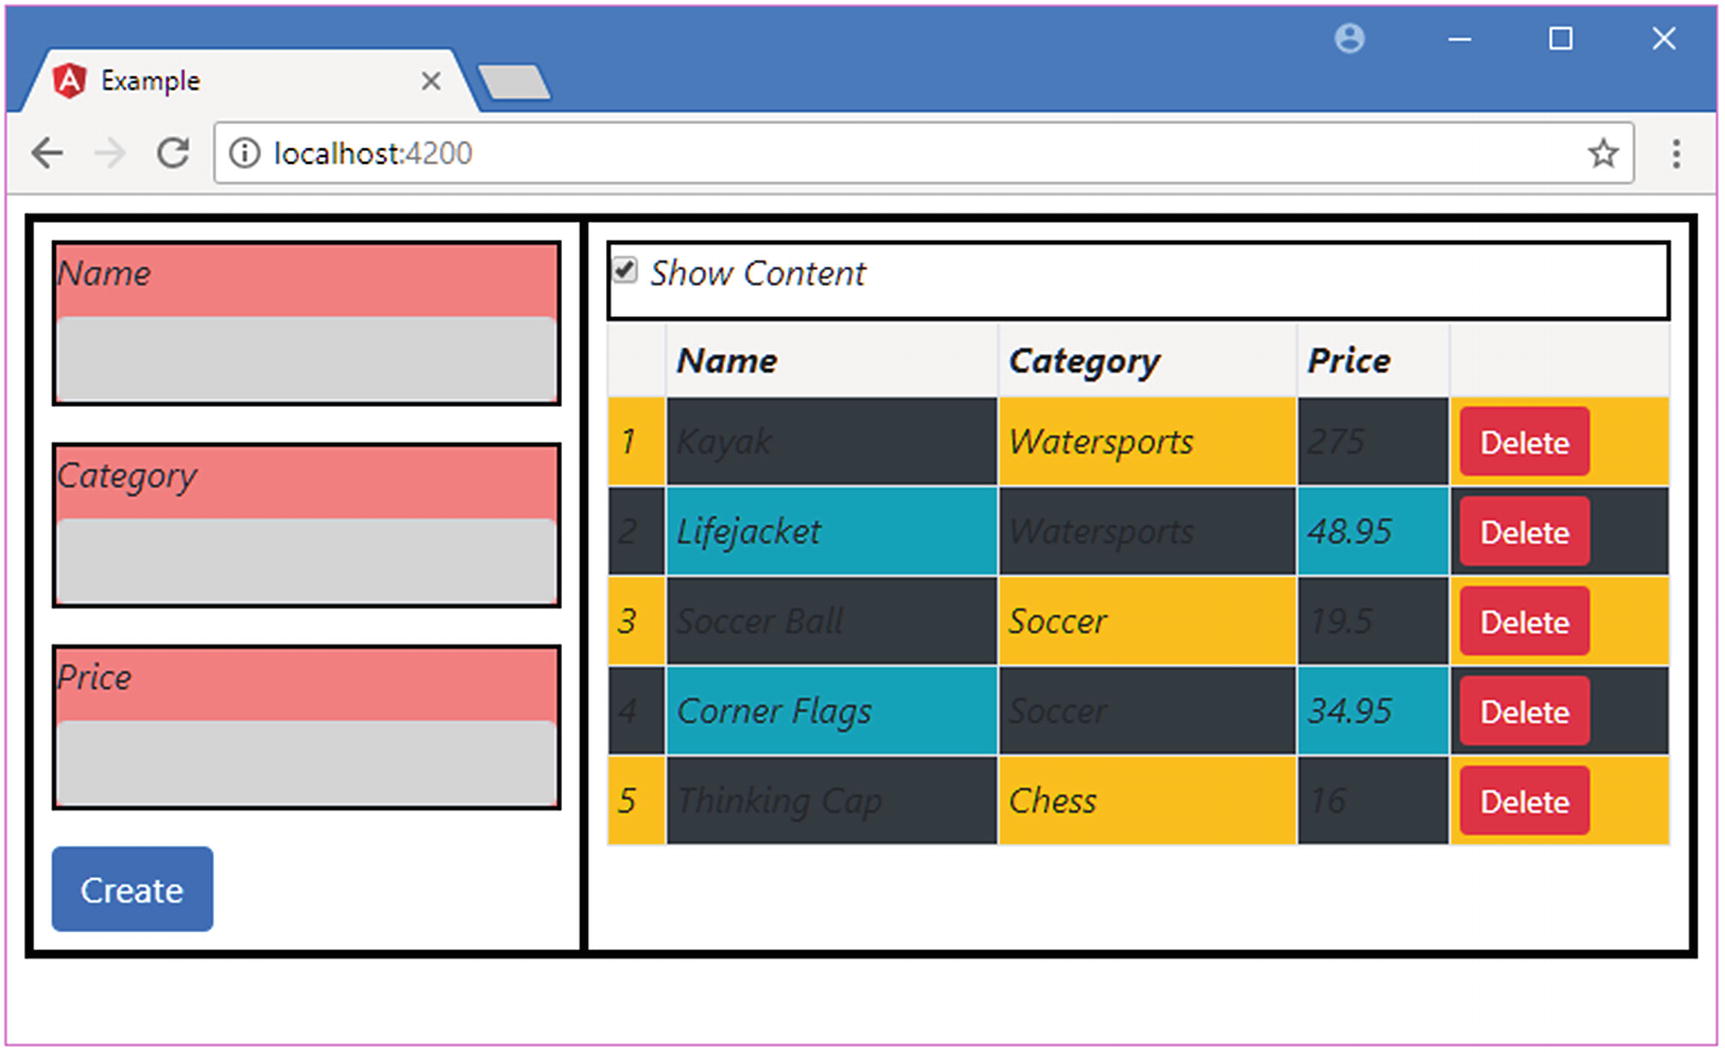This screenshot has width=1725, height=1053.
Task: Open a new browser tab
Action: tap(514, 82)
